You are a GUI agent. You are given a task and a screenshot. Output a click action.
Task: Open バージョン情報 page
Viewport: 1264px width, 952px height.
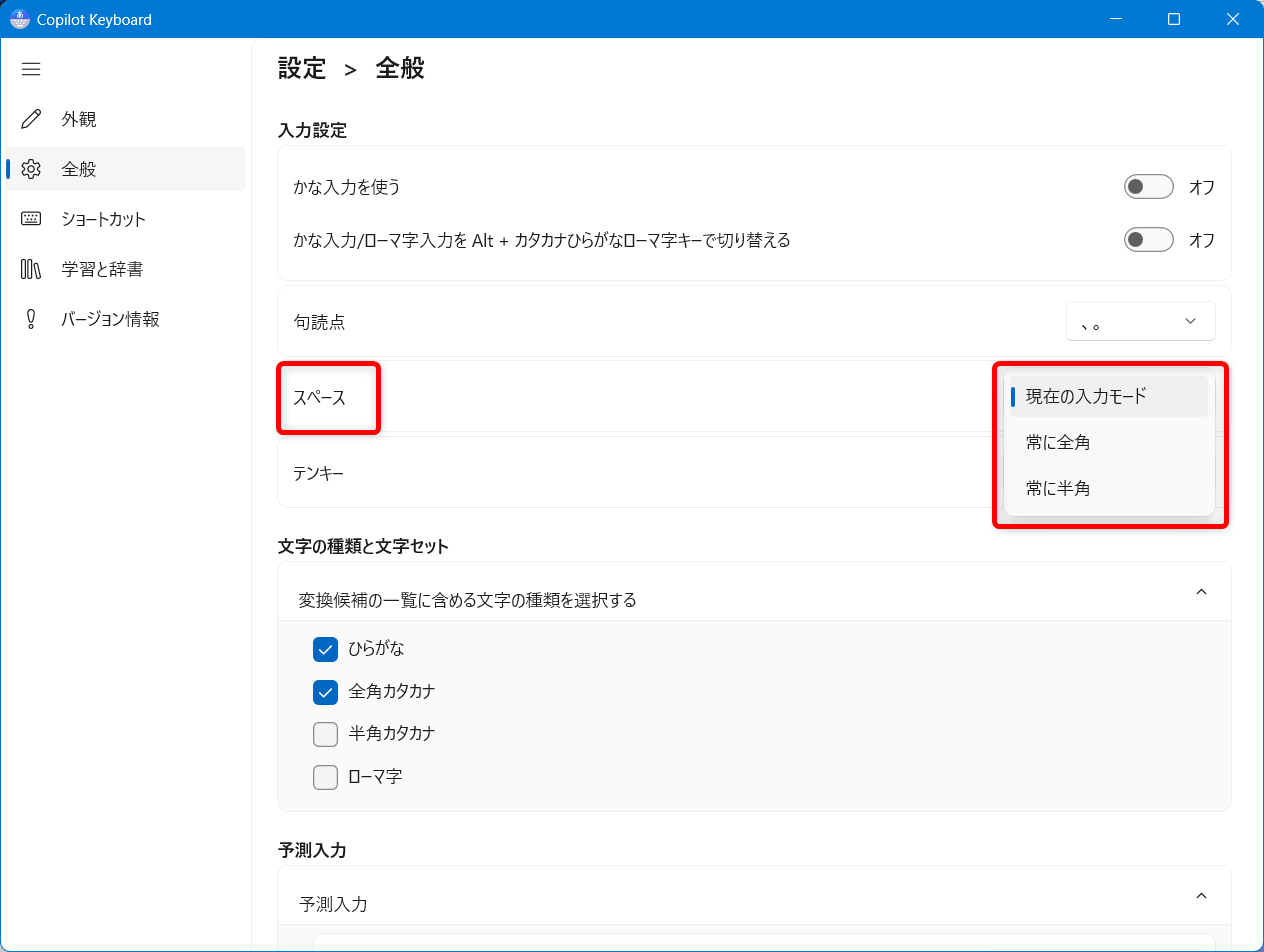126,319
